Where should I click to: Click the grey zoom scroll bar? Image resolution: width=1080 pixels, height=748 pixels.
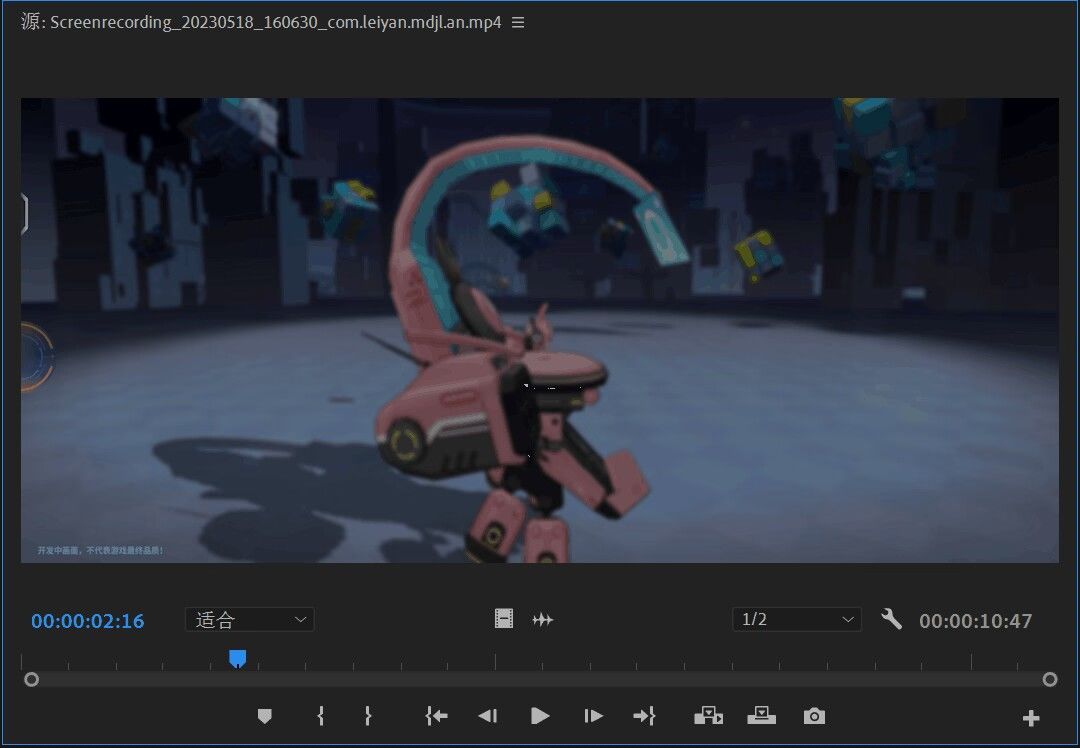pyautogui.click(x=540, y=680)
